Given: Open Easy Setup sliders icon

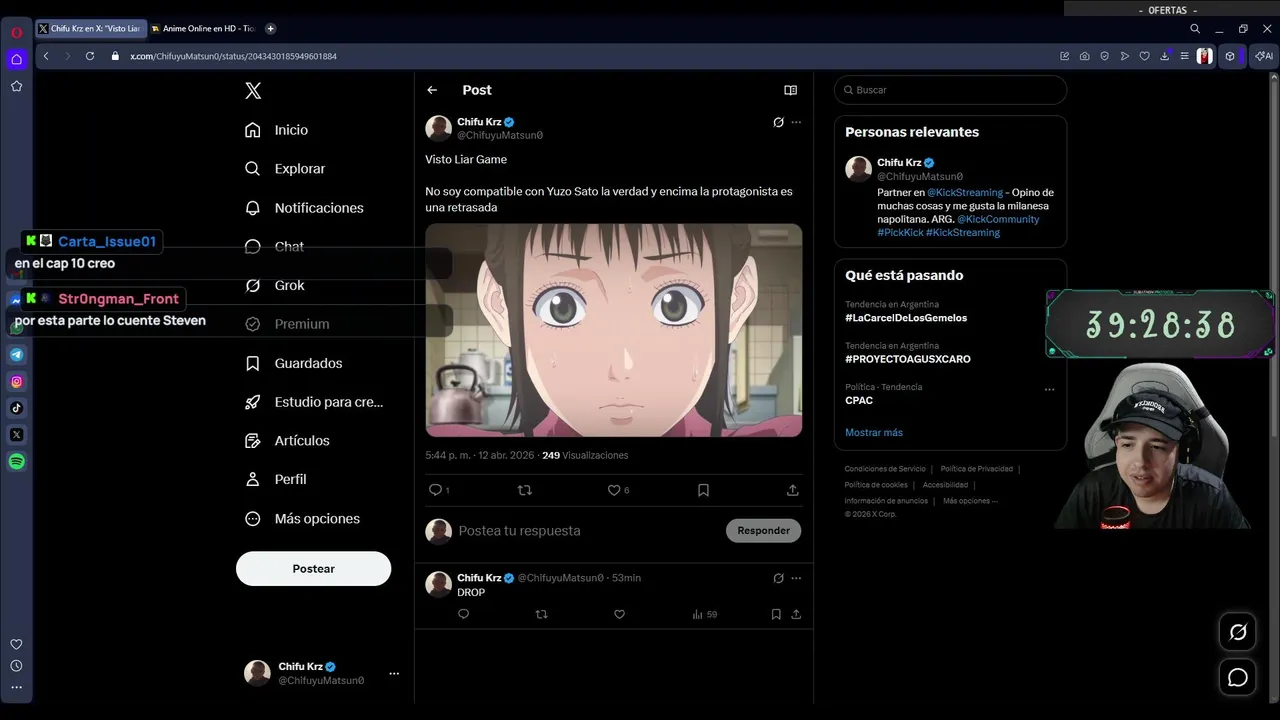Looking at the screenshot, I should (x=1184, y=56).
